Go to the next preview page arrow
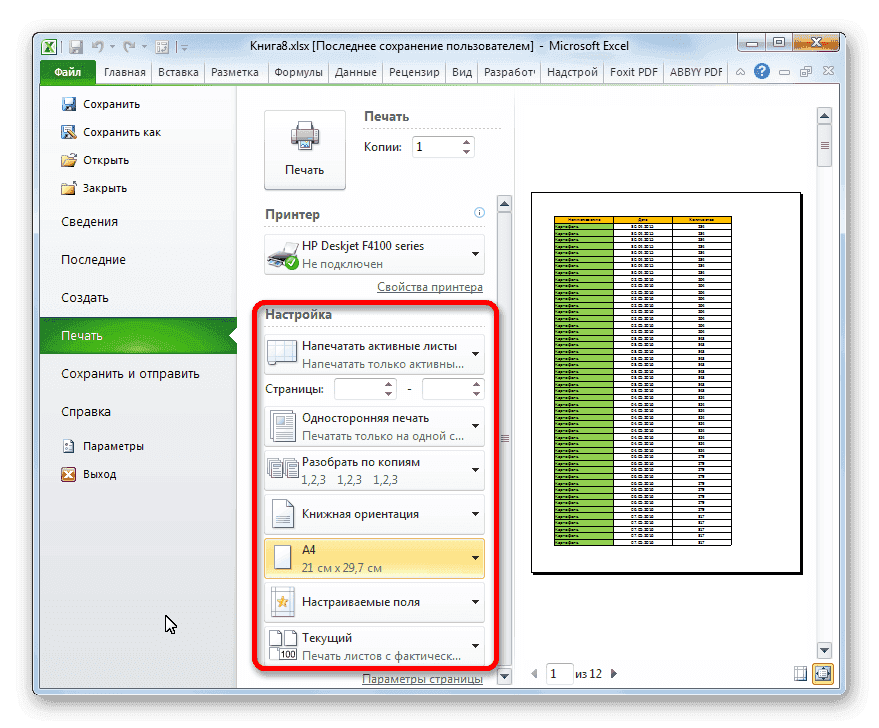Viewport: 879px width, 728px height. [x=614, y=674]
